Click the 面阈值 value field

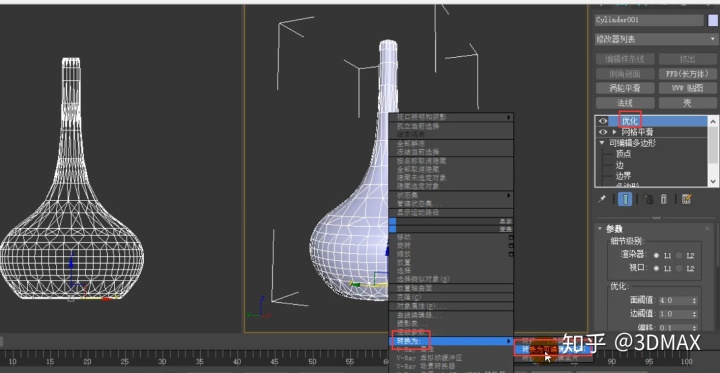coord(674,300)
